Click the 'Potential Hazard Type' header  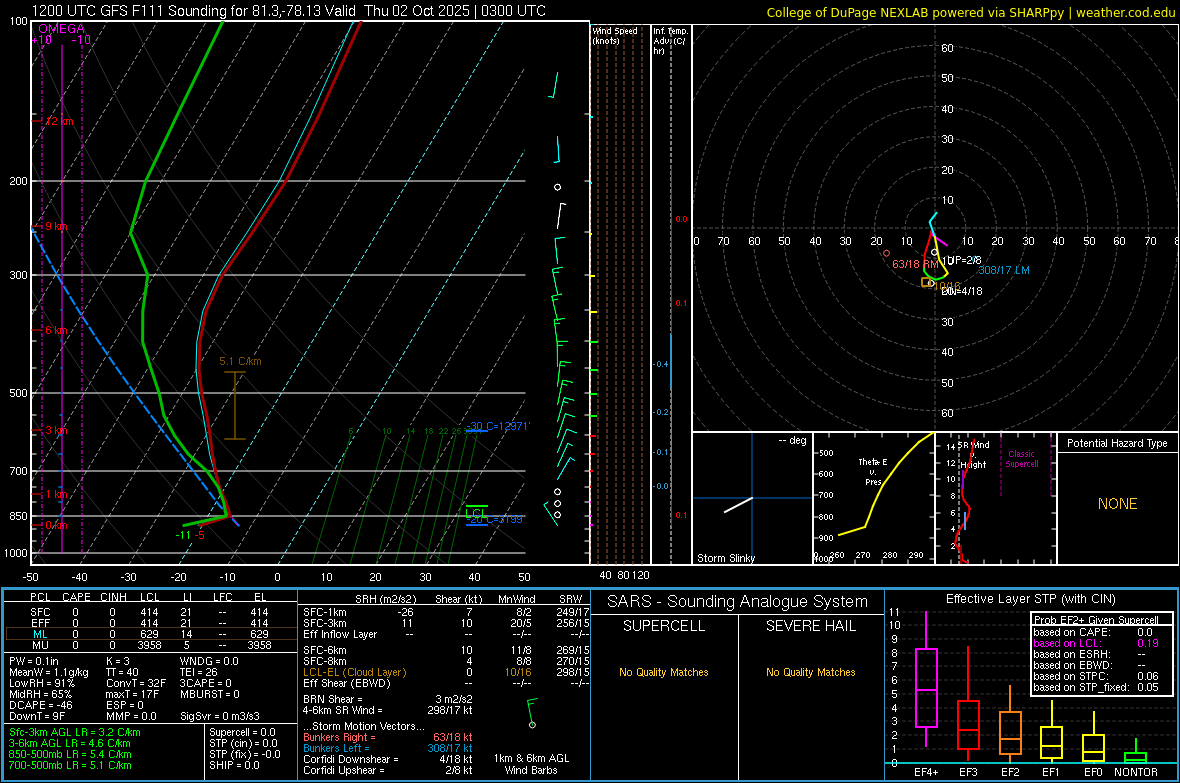point(1117,443)
